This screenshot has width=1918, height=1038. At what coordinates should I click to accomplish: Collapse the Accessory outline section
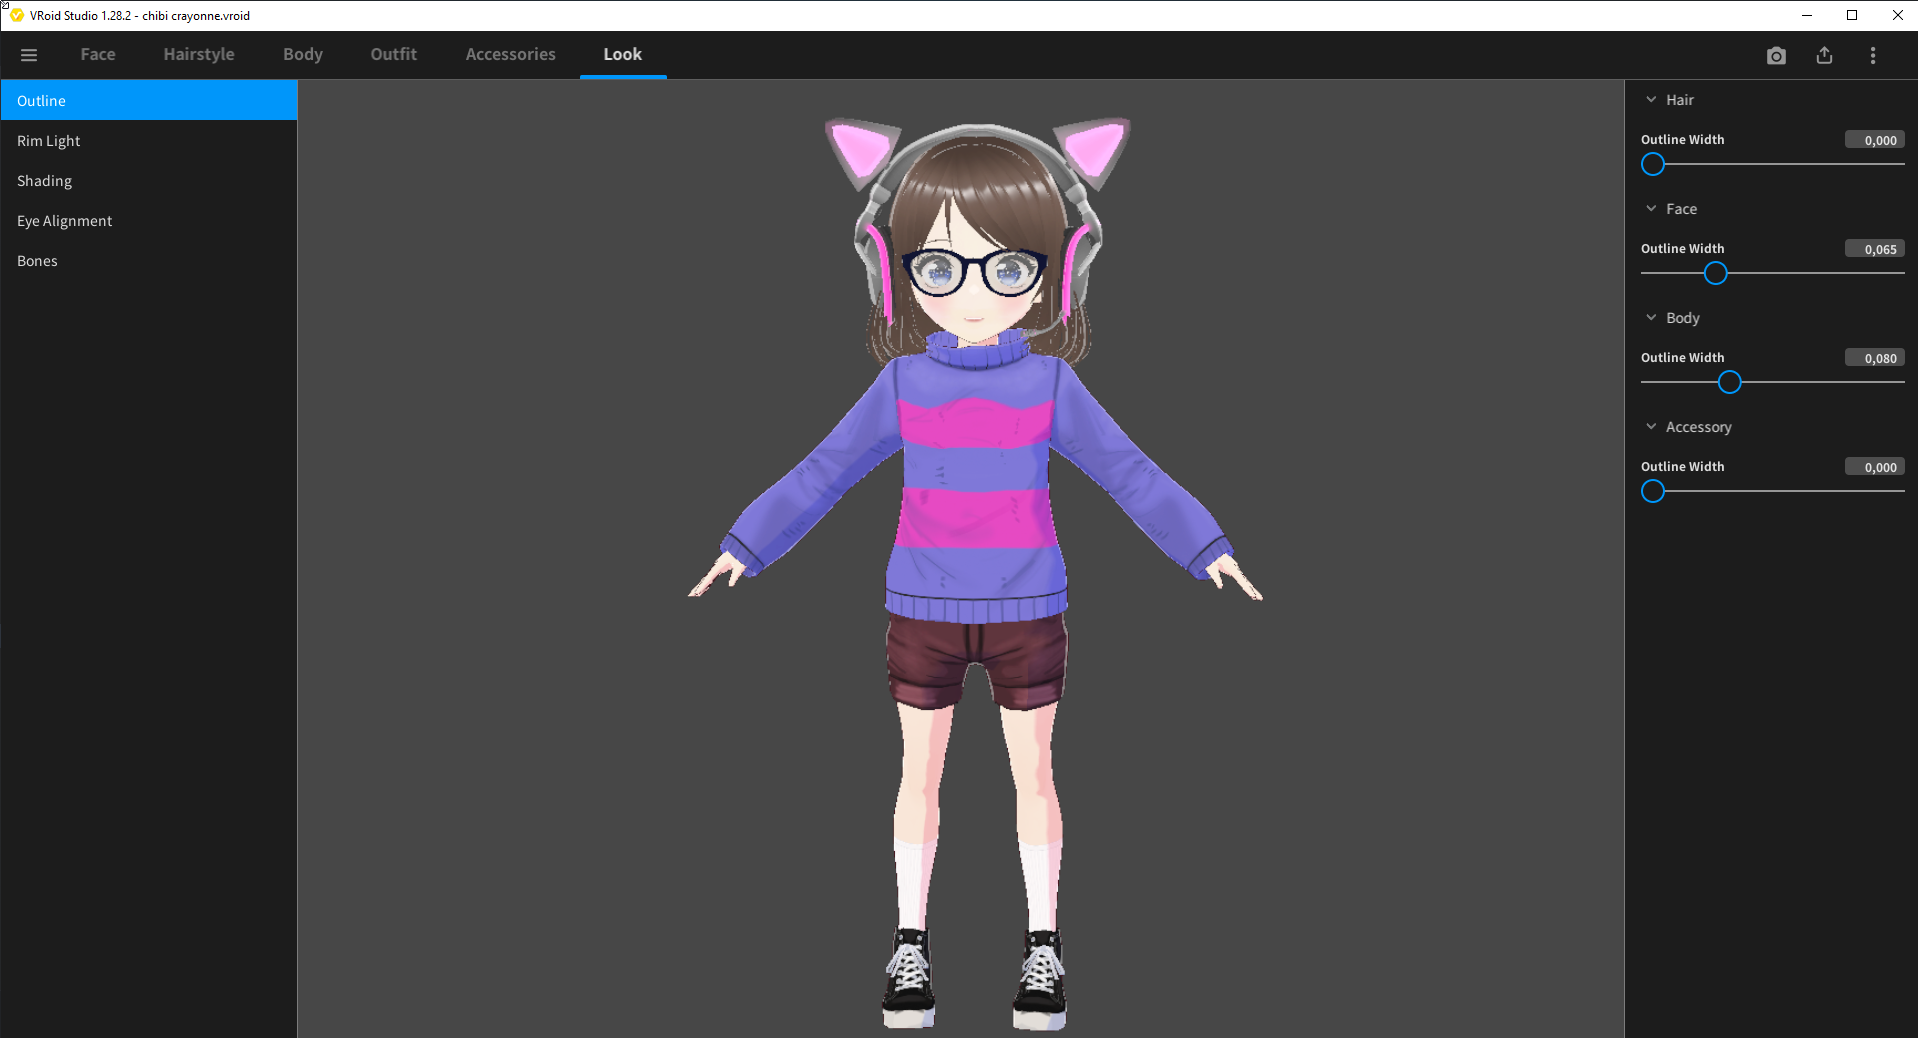[x=1651, y=427]
